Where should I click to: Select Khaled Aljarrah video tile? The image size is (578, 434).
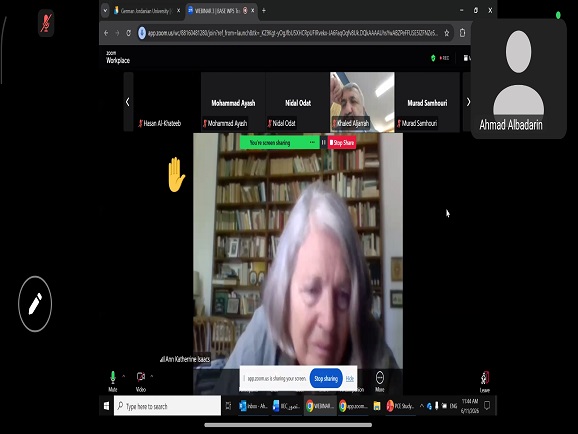point(362,102)
